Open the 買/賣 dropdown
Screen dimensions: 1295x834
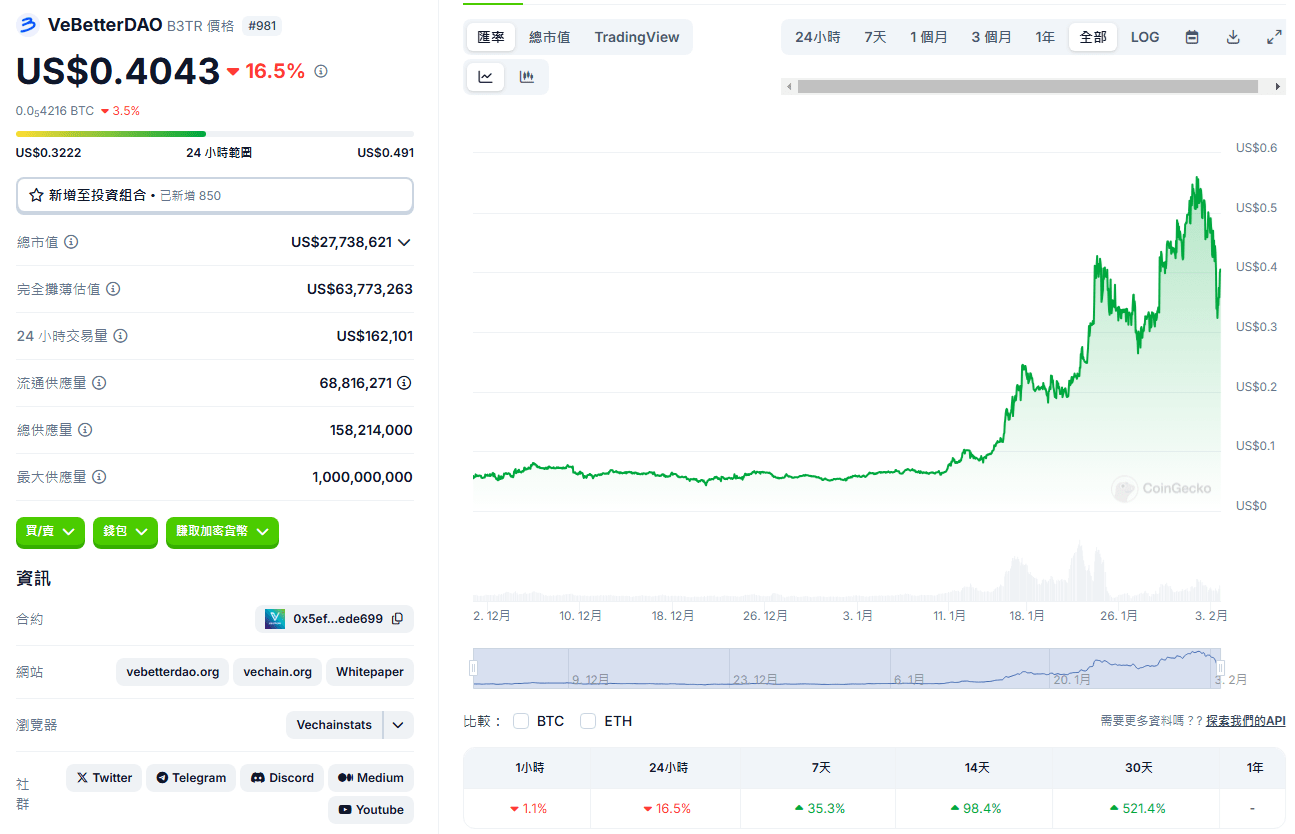click(50, 532)
